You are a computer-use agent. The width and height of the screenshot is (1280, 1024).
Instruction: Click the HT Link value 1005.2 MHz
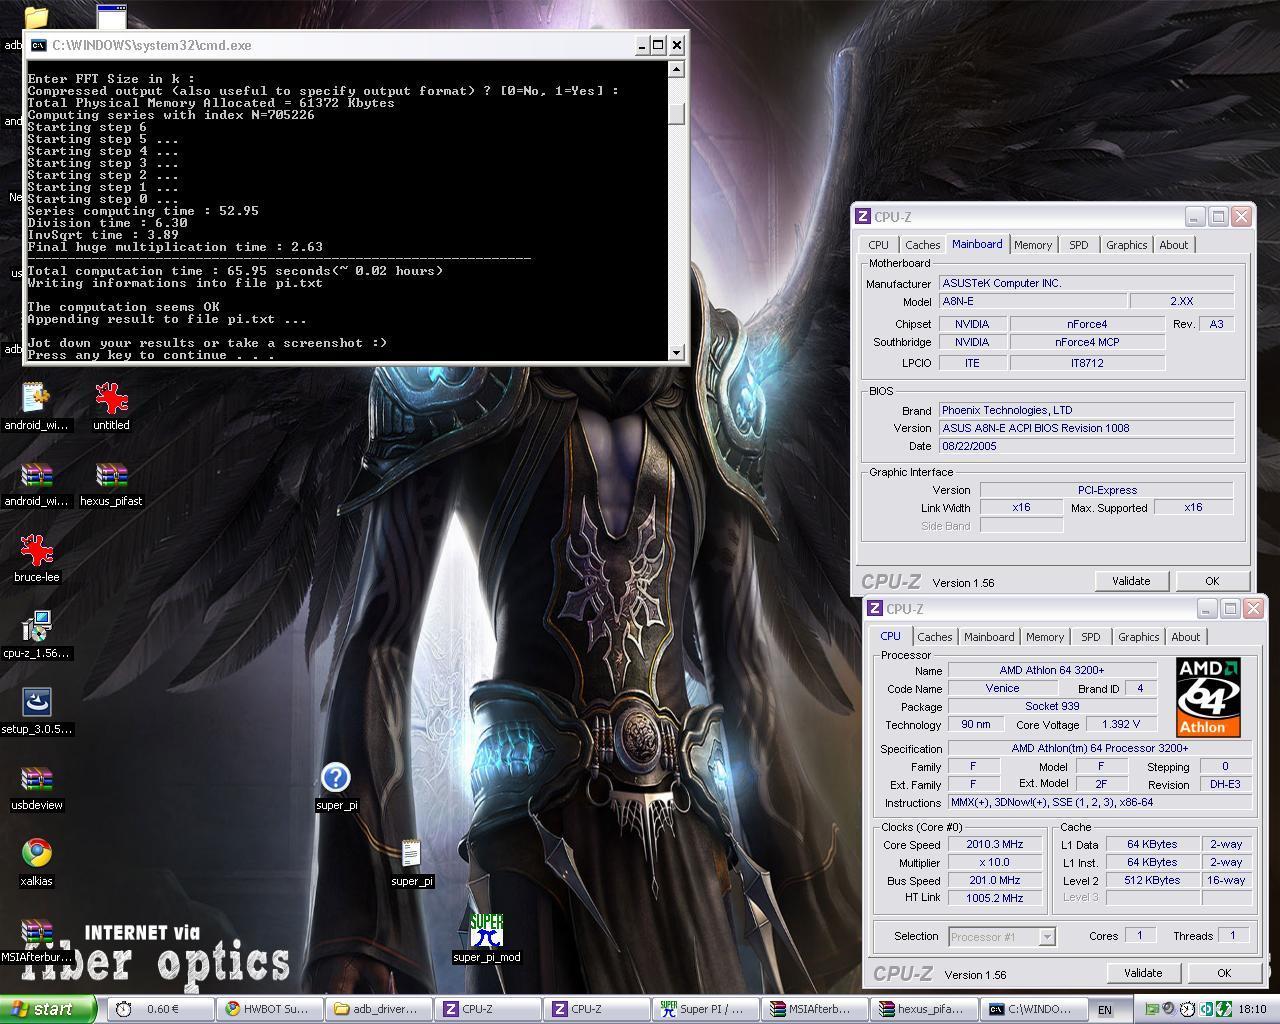click(x=994, y=898)
